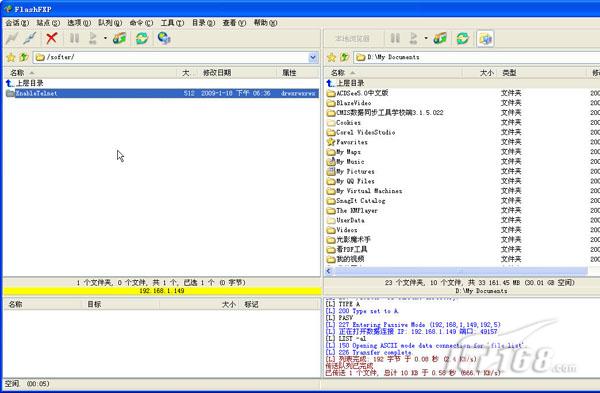Open the 查看 (View) menu

click(x=234, y=23)
